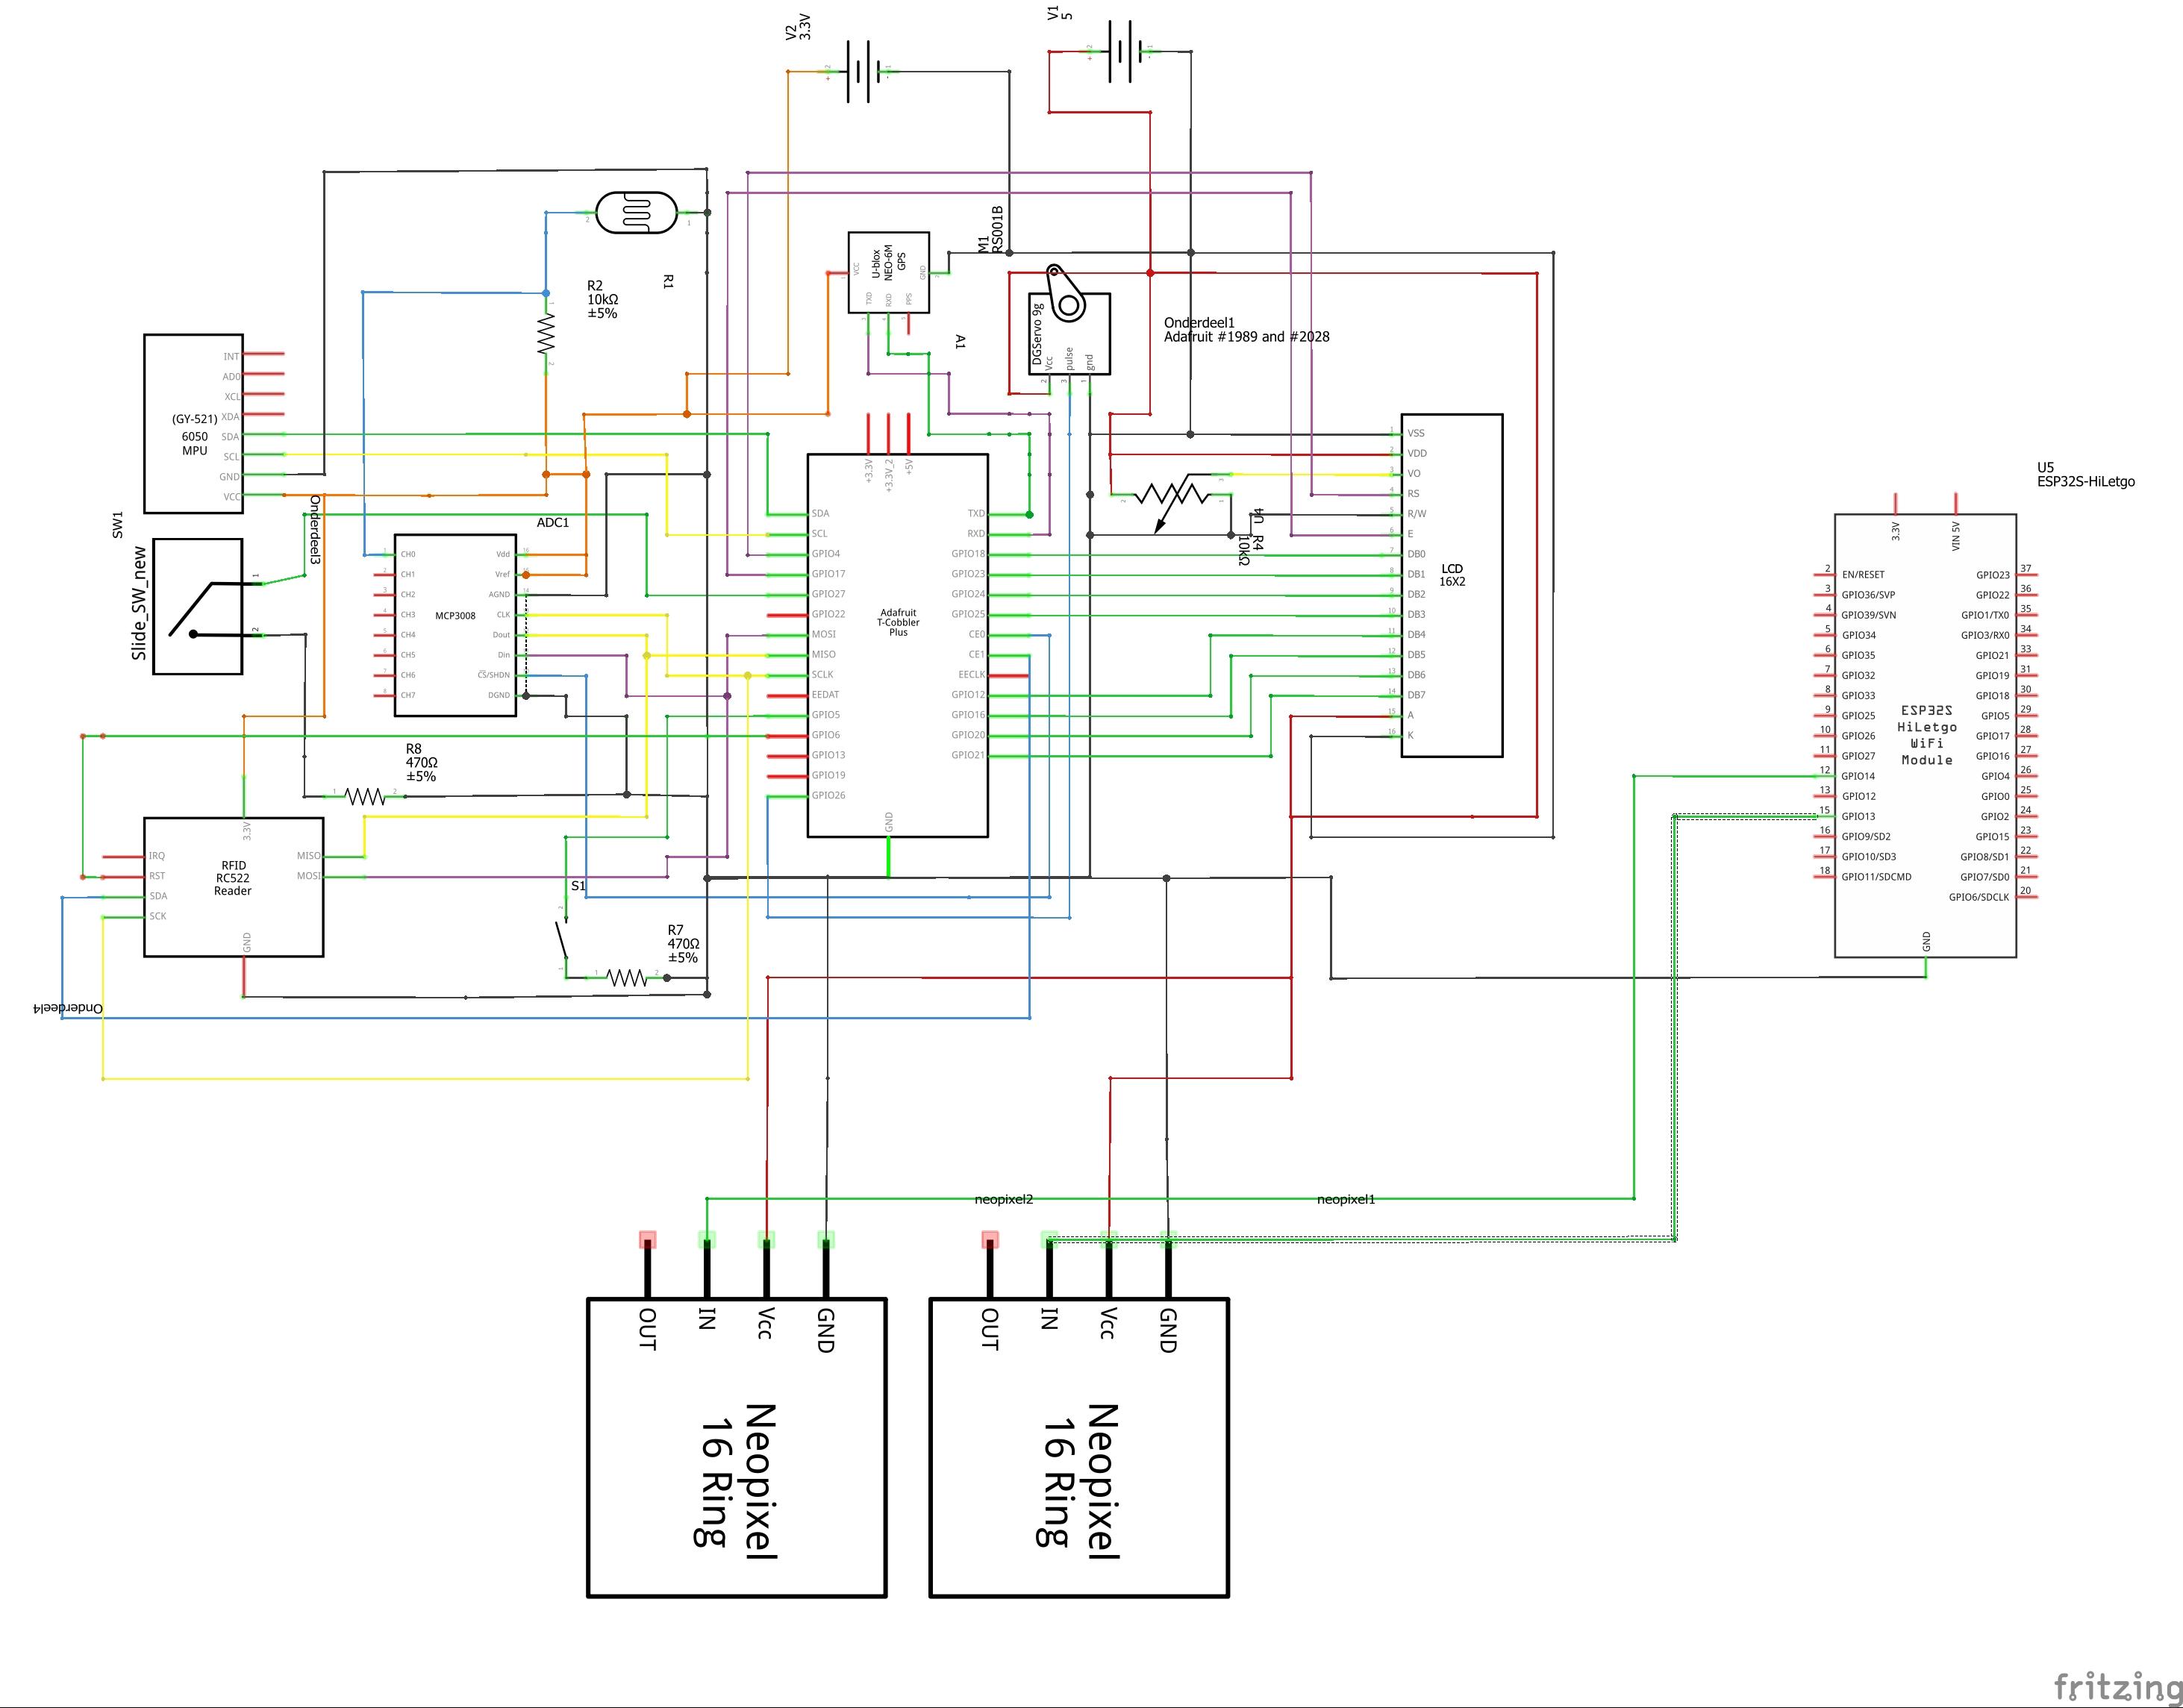Click the R1 photoresistor symbol
The height and width of the screenshot is (1708, 2183).
click(x=636, y=213)
